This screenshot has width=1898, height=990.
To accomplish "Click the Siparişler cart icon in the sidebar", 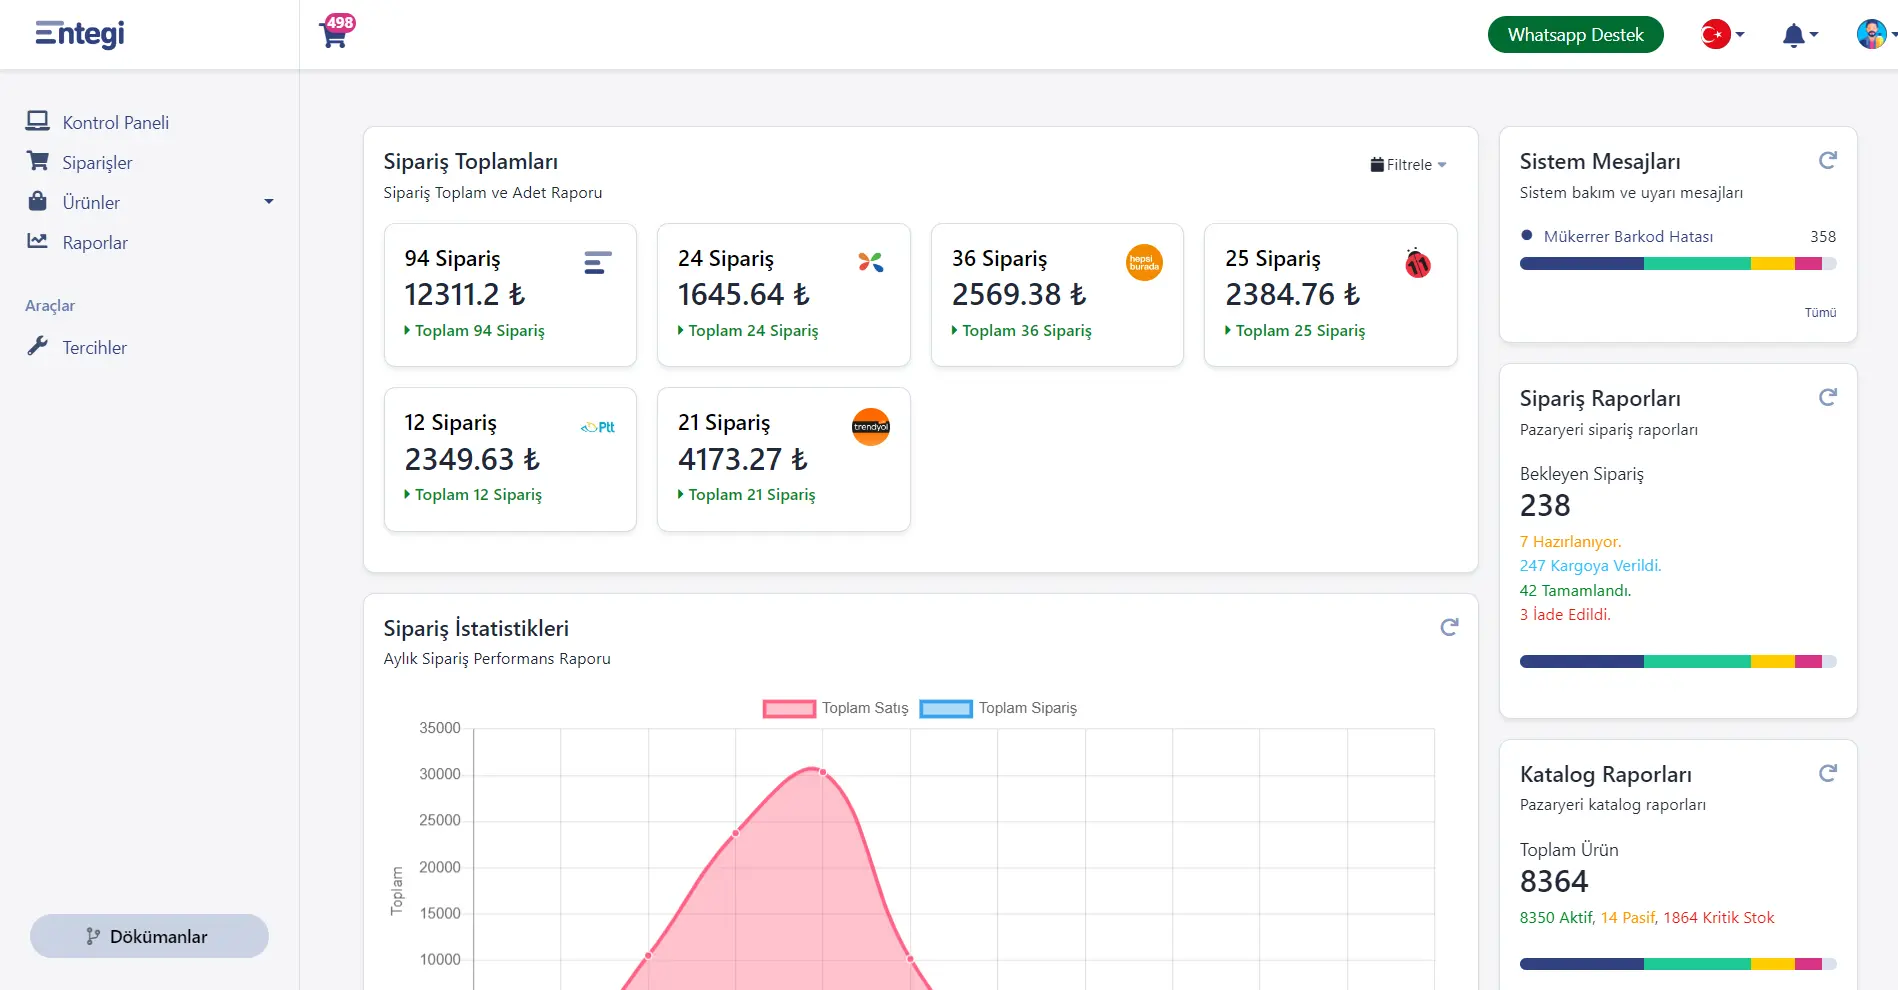I will click(x=38, y=161).
